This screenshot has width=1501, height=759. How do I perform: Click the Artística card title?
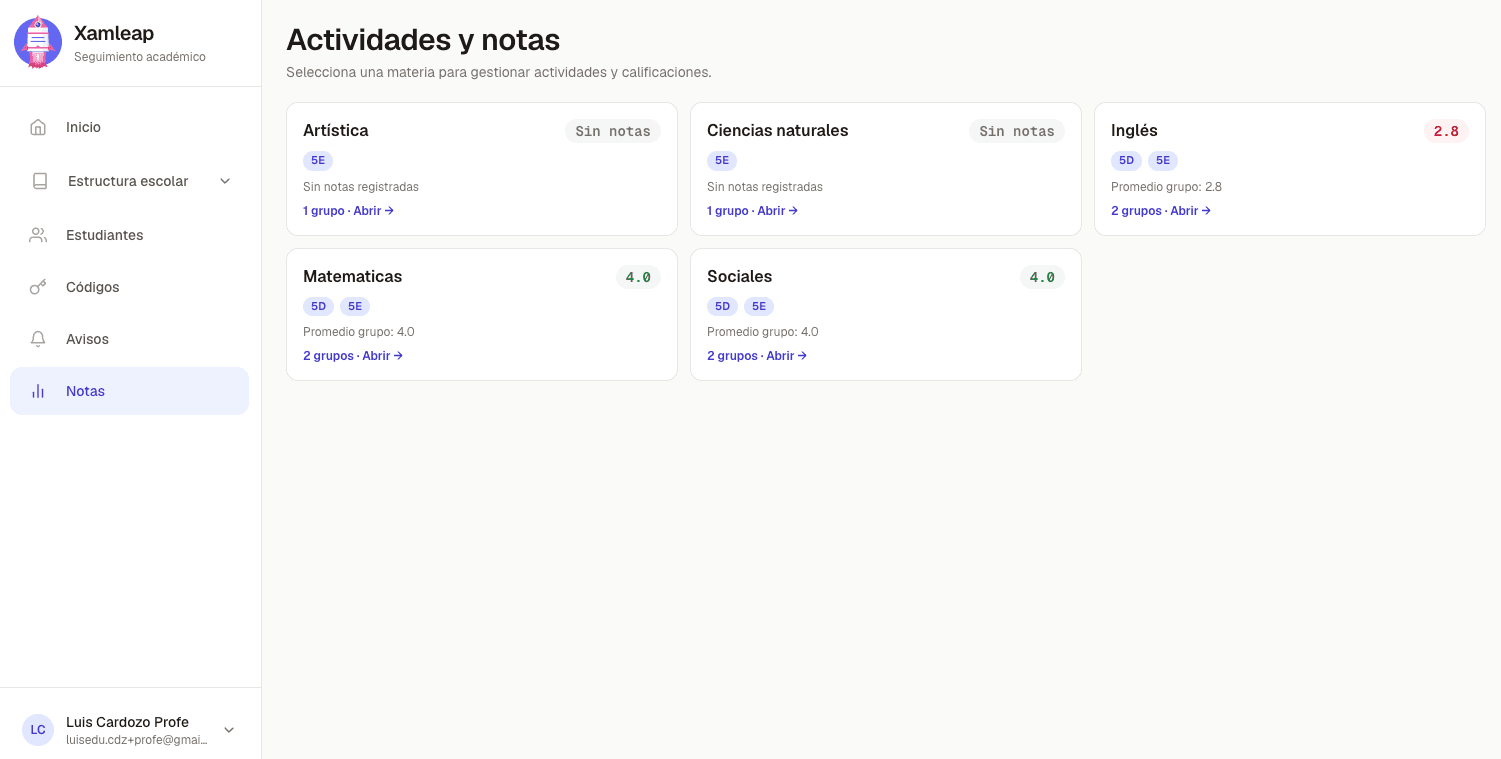(x=336, y=130)
